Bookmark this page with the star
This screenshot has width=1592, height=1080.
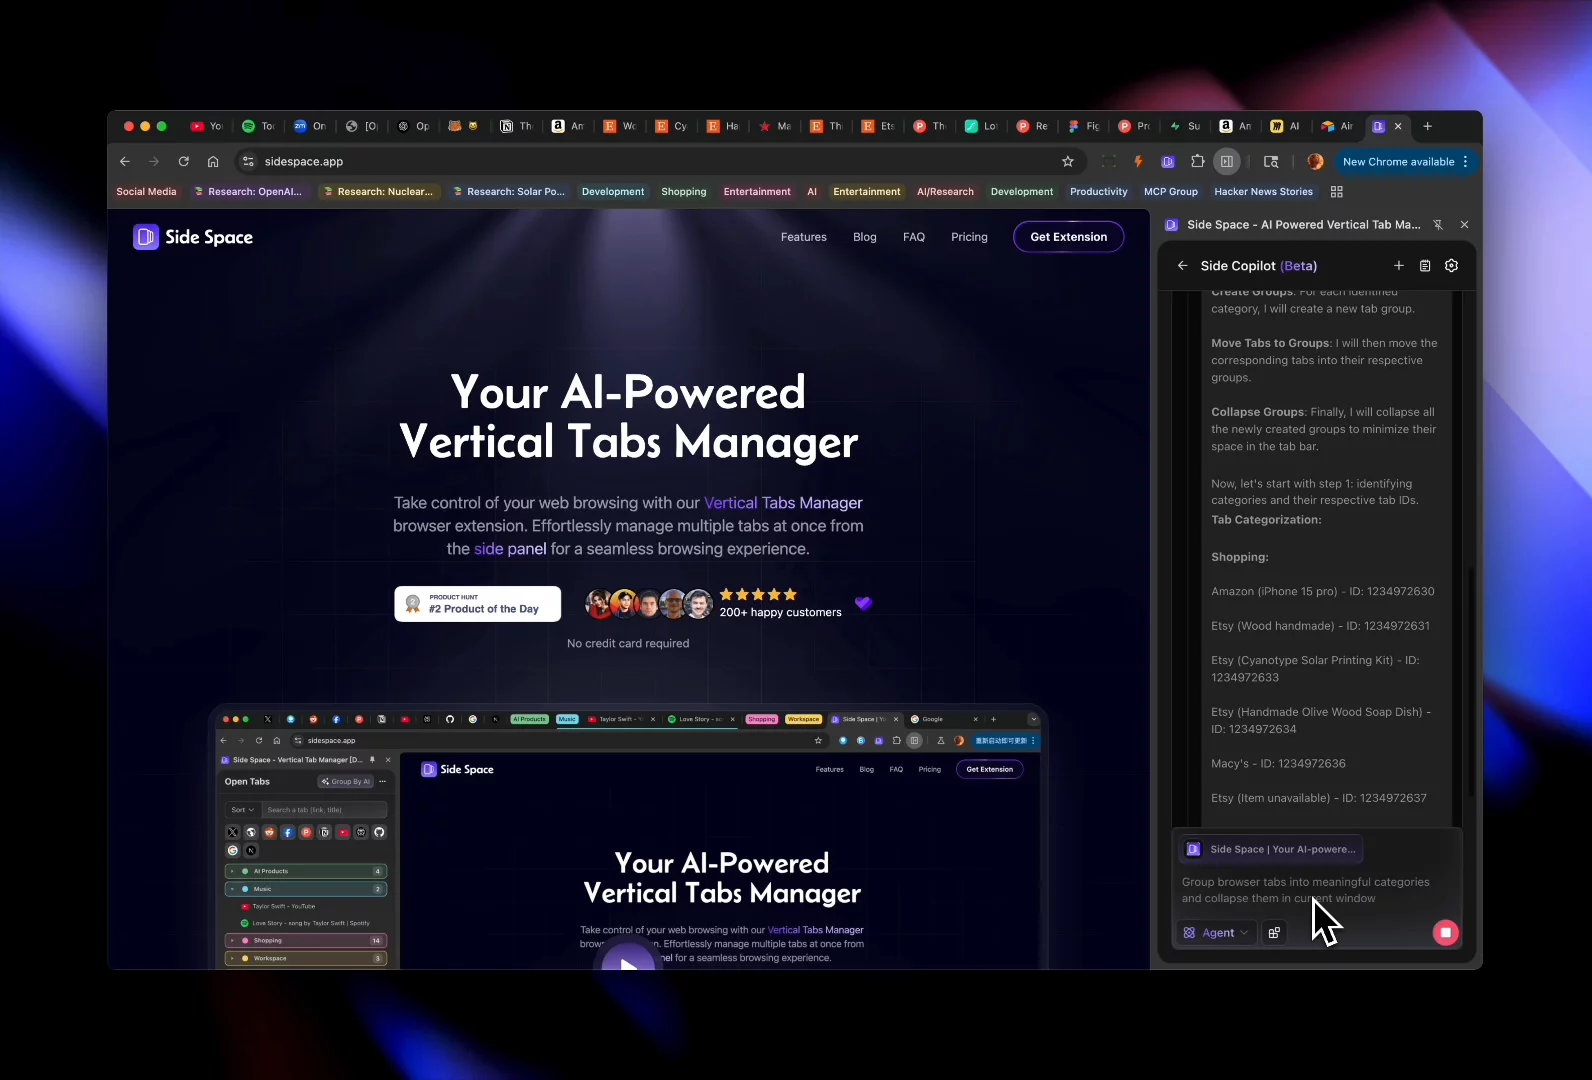pyautogui.click(x=1067, y=161)
